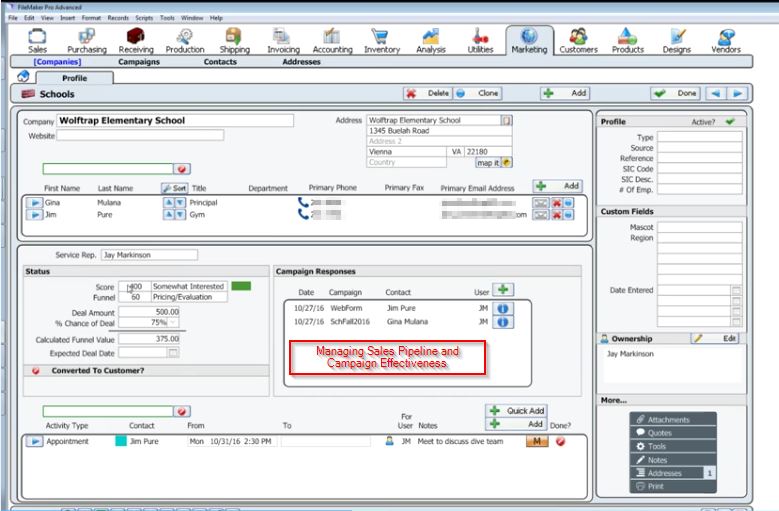This screenshot has height=511, width=779.
Task: Open the Designs module
Action: pyautogui.click(x=677, y=41)
